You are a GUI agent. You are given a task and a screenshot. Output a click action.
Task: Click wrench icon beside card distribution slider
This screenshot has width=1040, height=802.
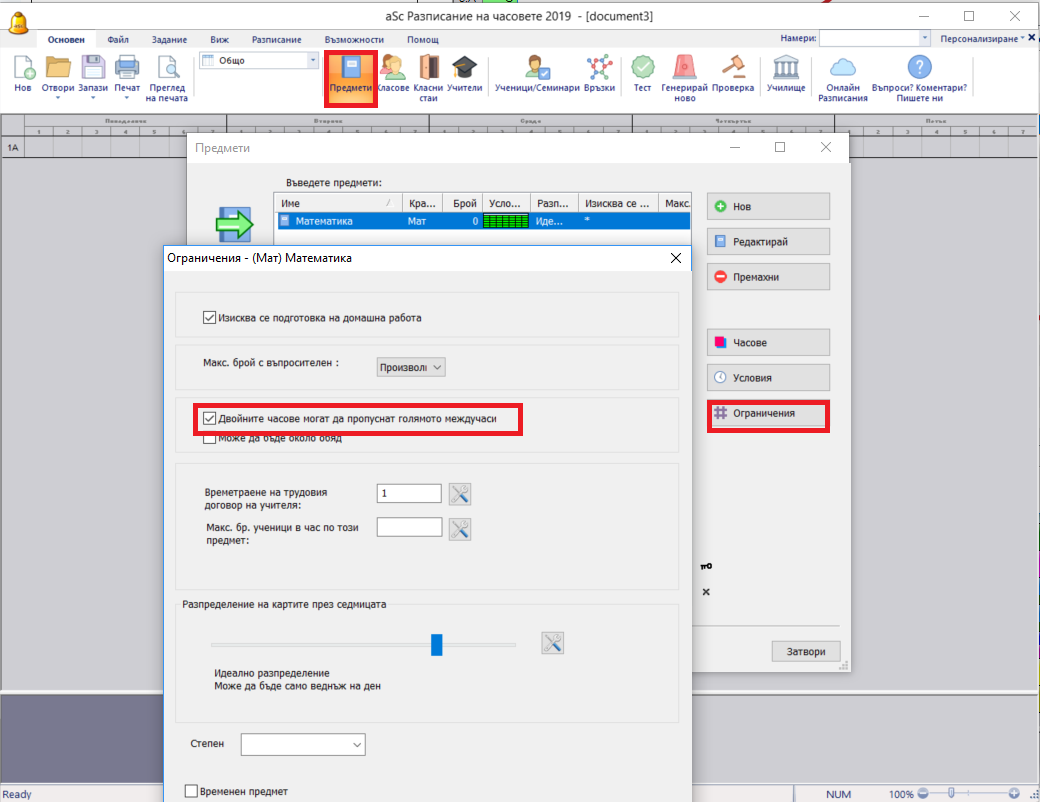click(x=553, y=643)
